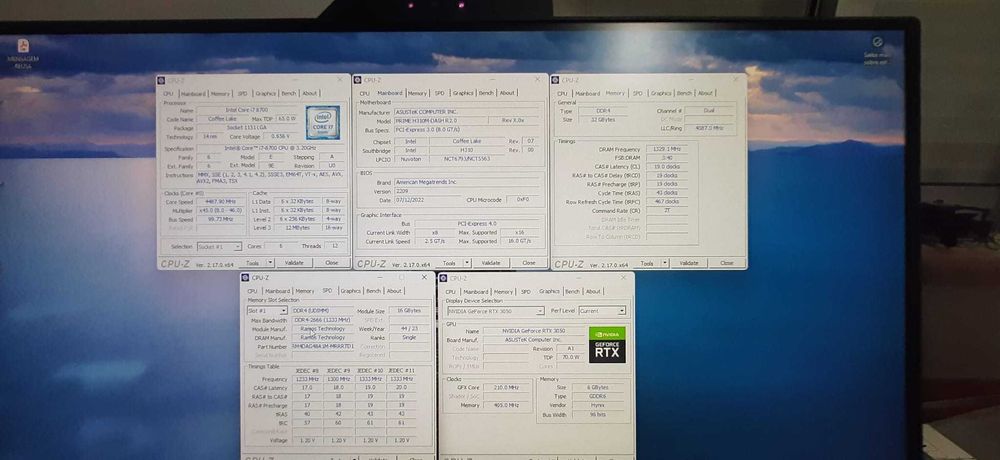Expand the Socket #1 selection dropdown
This screenshot has width=1000, height=460.
(x=238, y=246)
